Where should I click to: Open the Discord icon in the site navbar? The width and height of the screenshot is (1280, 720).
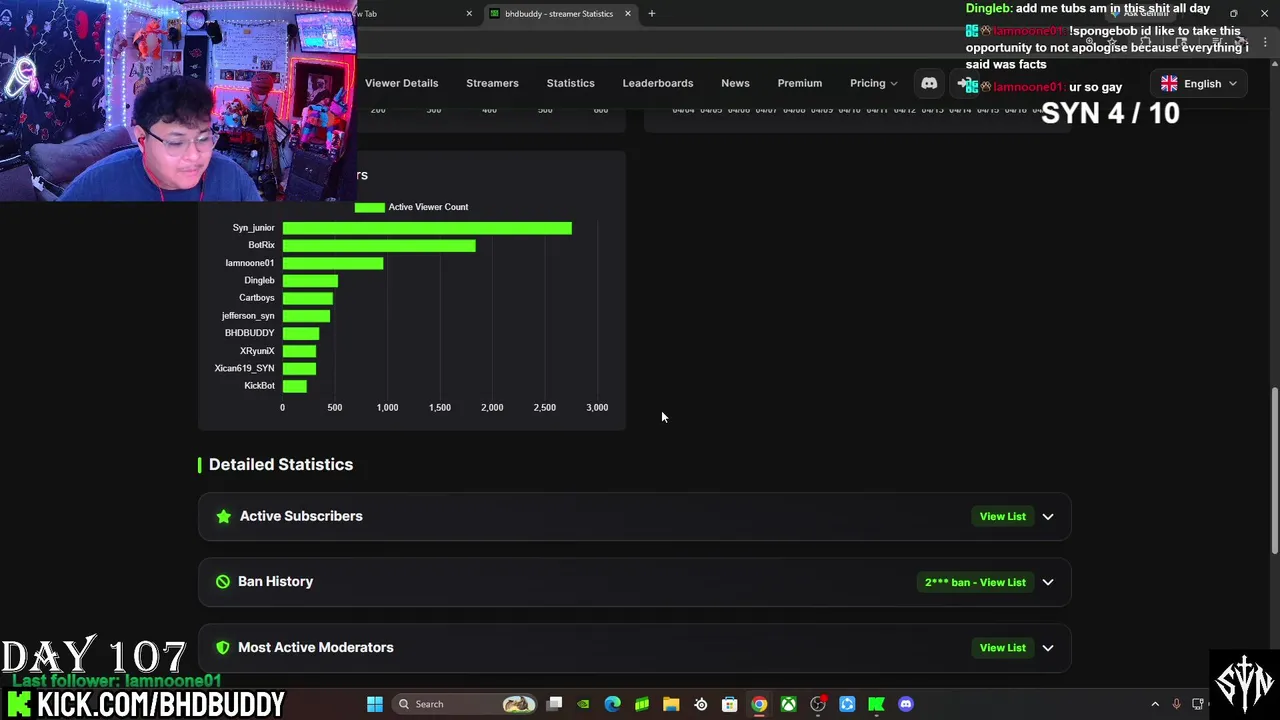tap(929, 83)
